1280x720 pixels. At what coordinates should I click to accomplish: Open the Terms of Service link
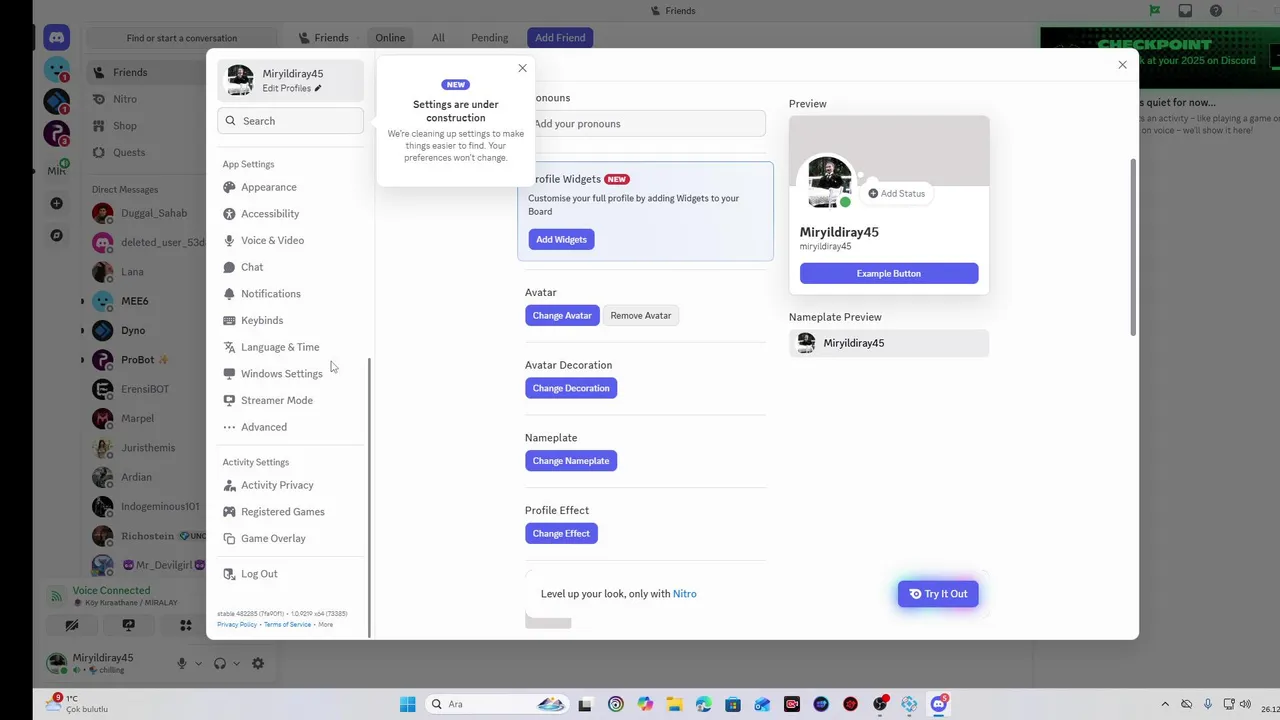click(287, 625)
